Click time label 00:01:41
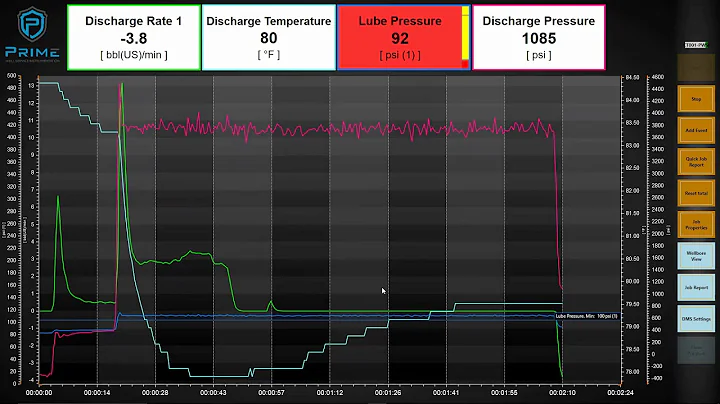Image resolution: width=720 pixels, height=404 pixels. coord(446,393)
